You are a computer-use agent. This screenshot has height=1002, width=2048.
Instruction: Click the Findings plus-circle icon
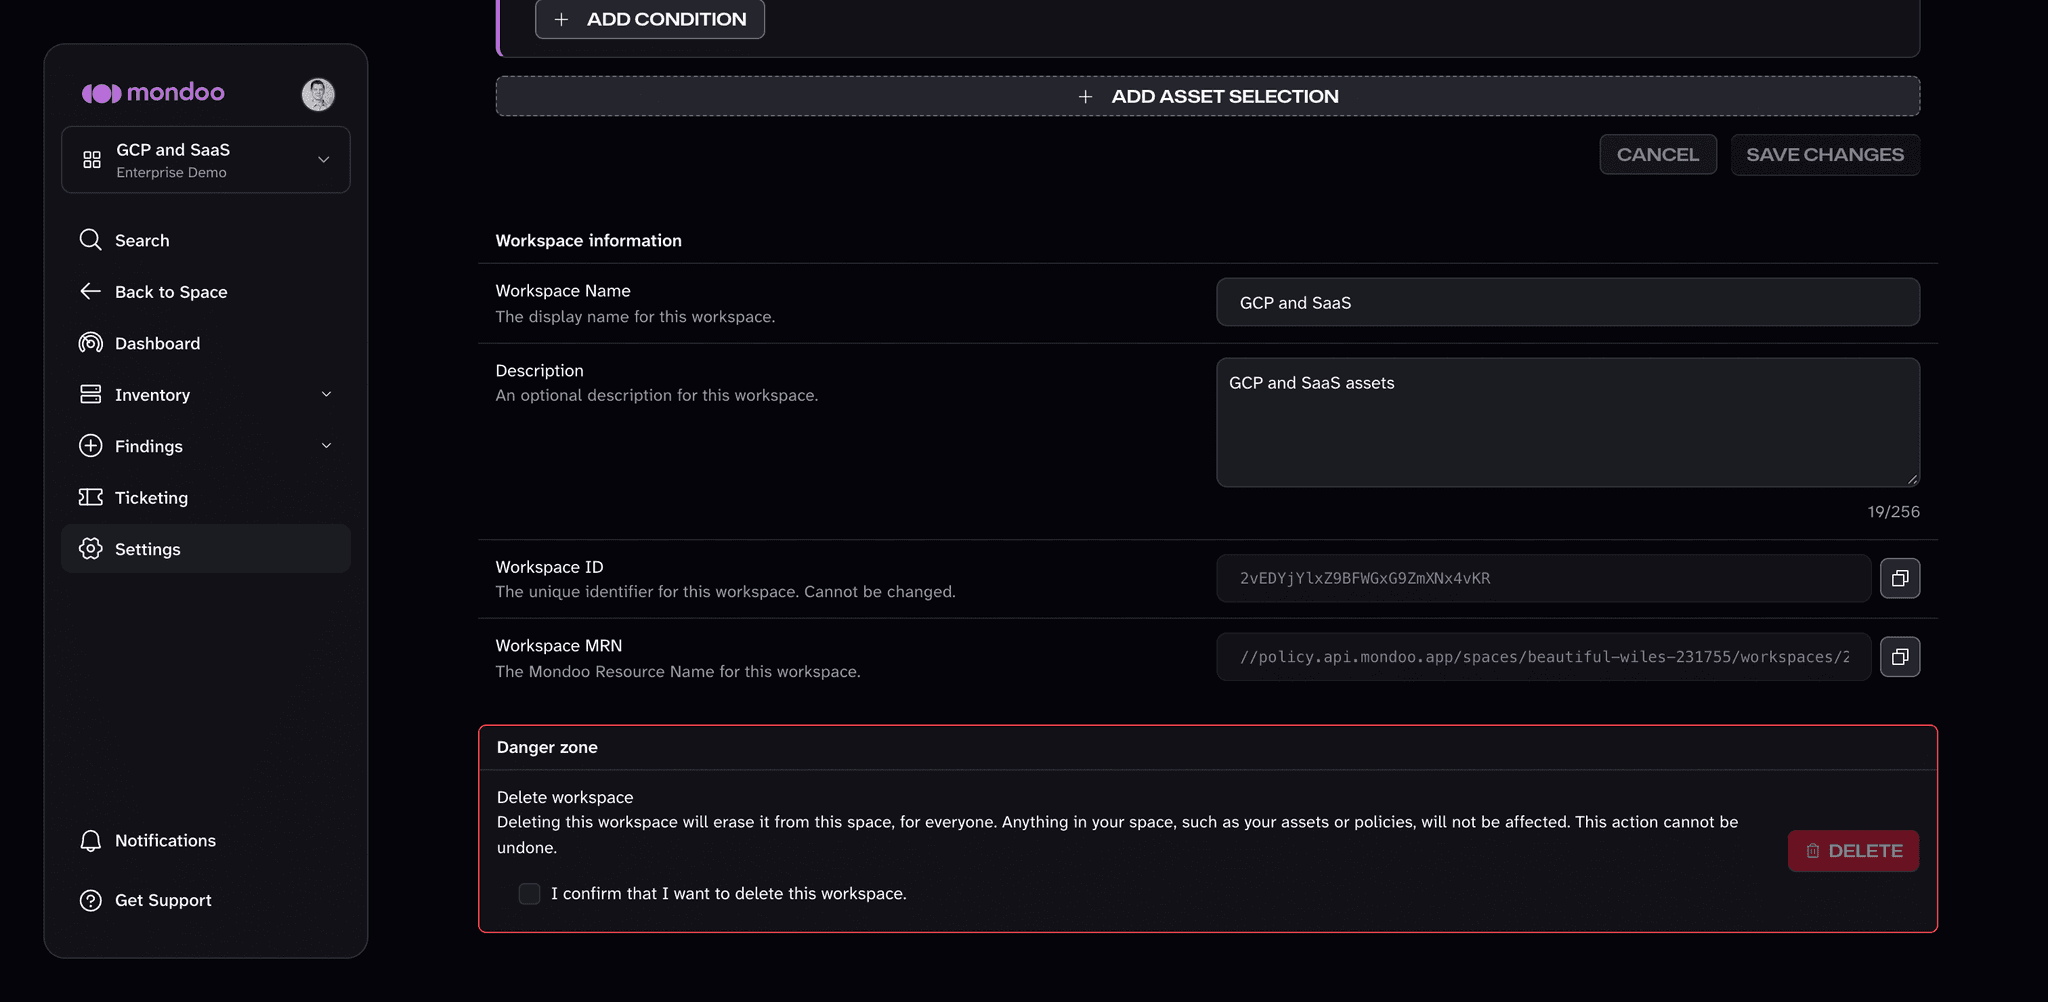91,446
